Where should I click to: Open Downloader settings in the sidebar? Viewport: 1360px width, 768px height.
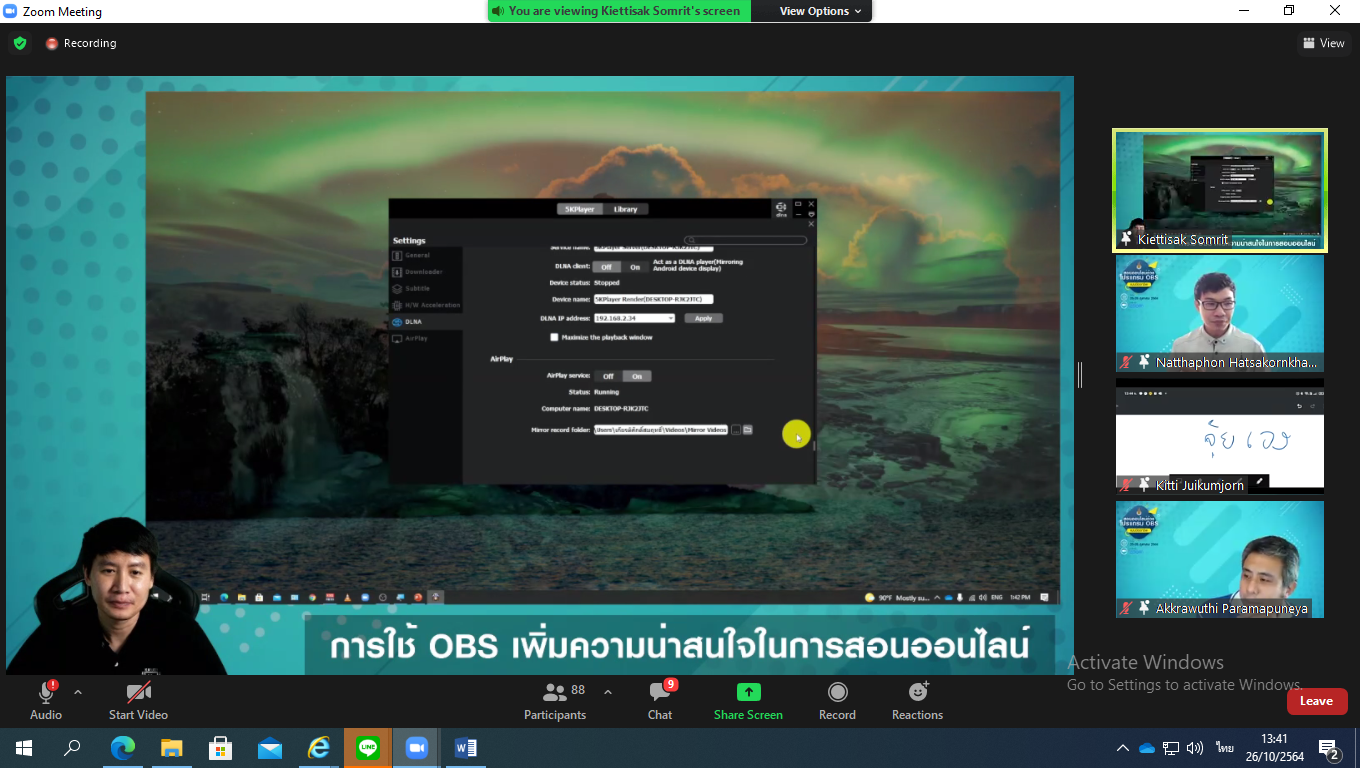tap(426, 272)
